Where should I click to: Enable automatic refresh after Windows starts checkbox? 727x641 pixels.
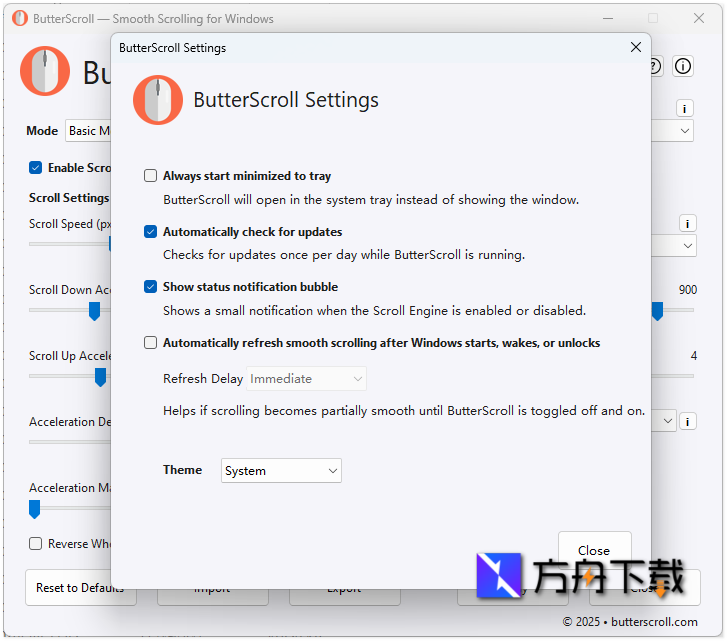tap(150, 343)
